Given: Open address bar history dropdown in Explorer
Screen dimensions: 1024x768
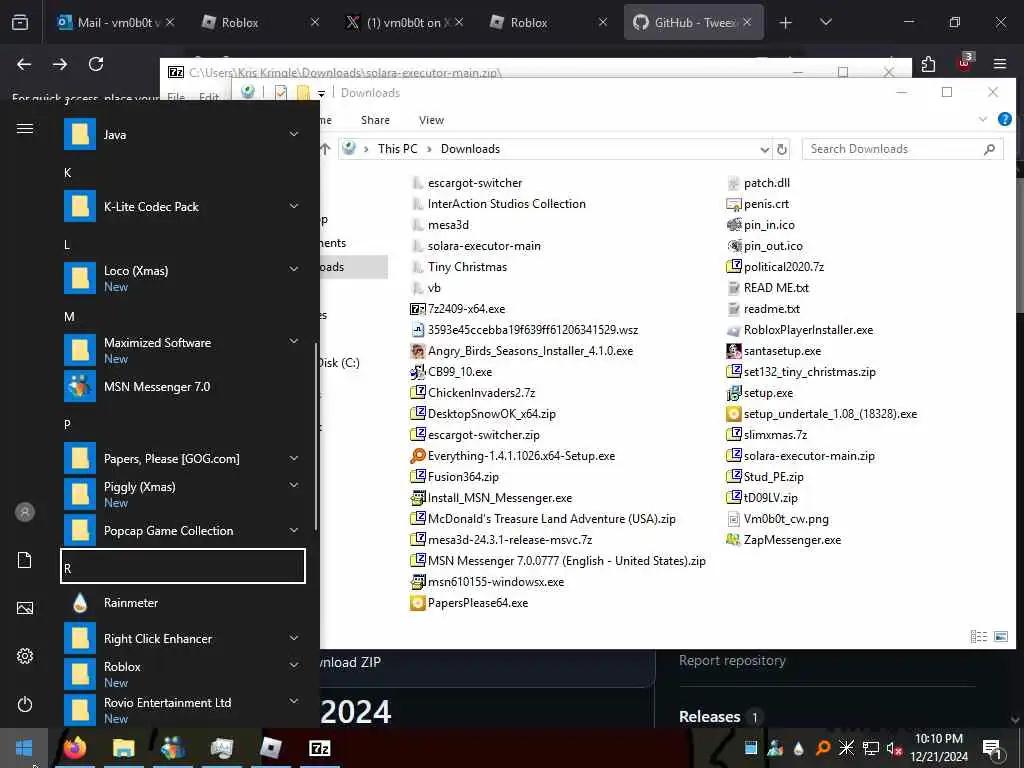Looking at the screenshot, I should pos(765,150).
